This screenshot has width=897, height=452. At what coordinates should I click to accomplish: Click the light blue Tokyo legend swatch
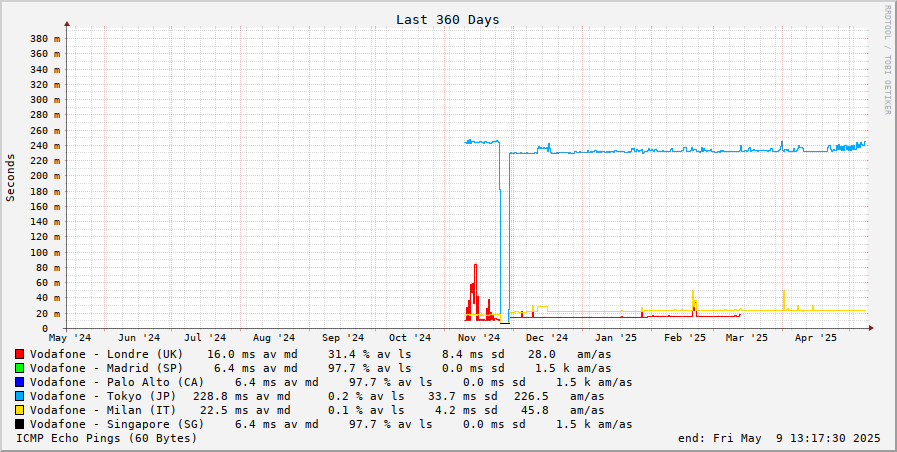coord(19,397)
